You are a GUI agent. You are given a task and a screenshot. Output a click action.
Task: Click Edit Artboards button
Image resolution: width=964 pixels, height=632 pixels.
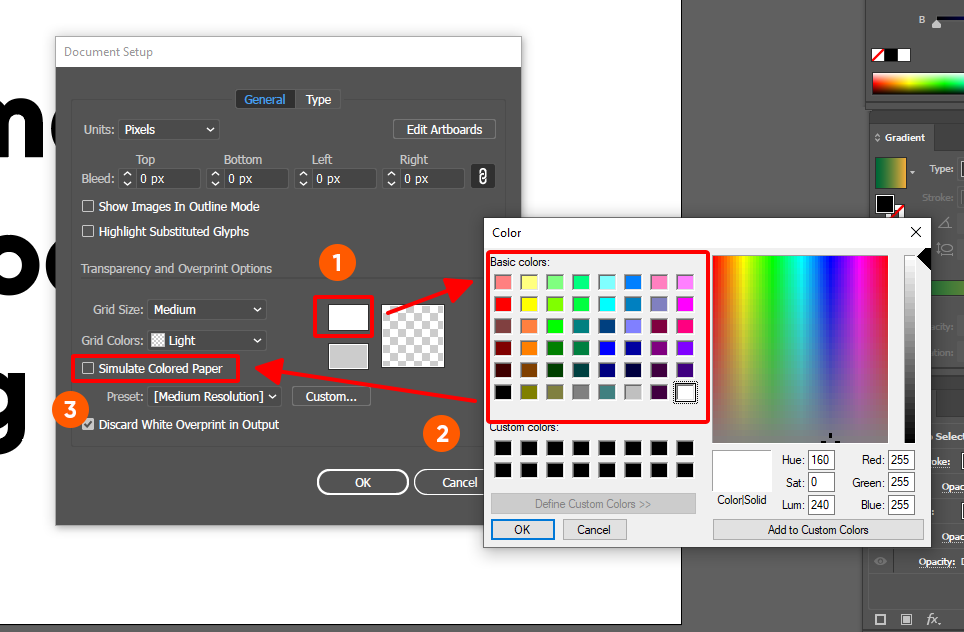click(444, 130)
